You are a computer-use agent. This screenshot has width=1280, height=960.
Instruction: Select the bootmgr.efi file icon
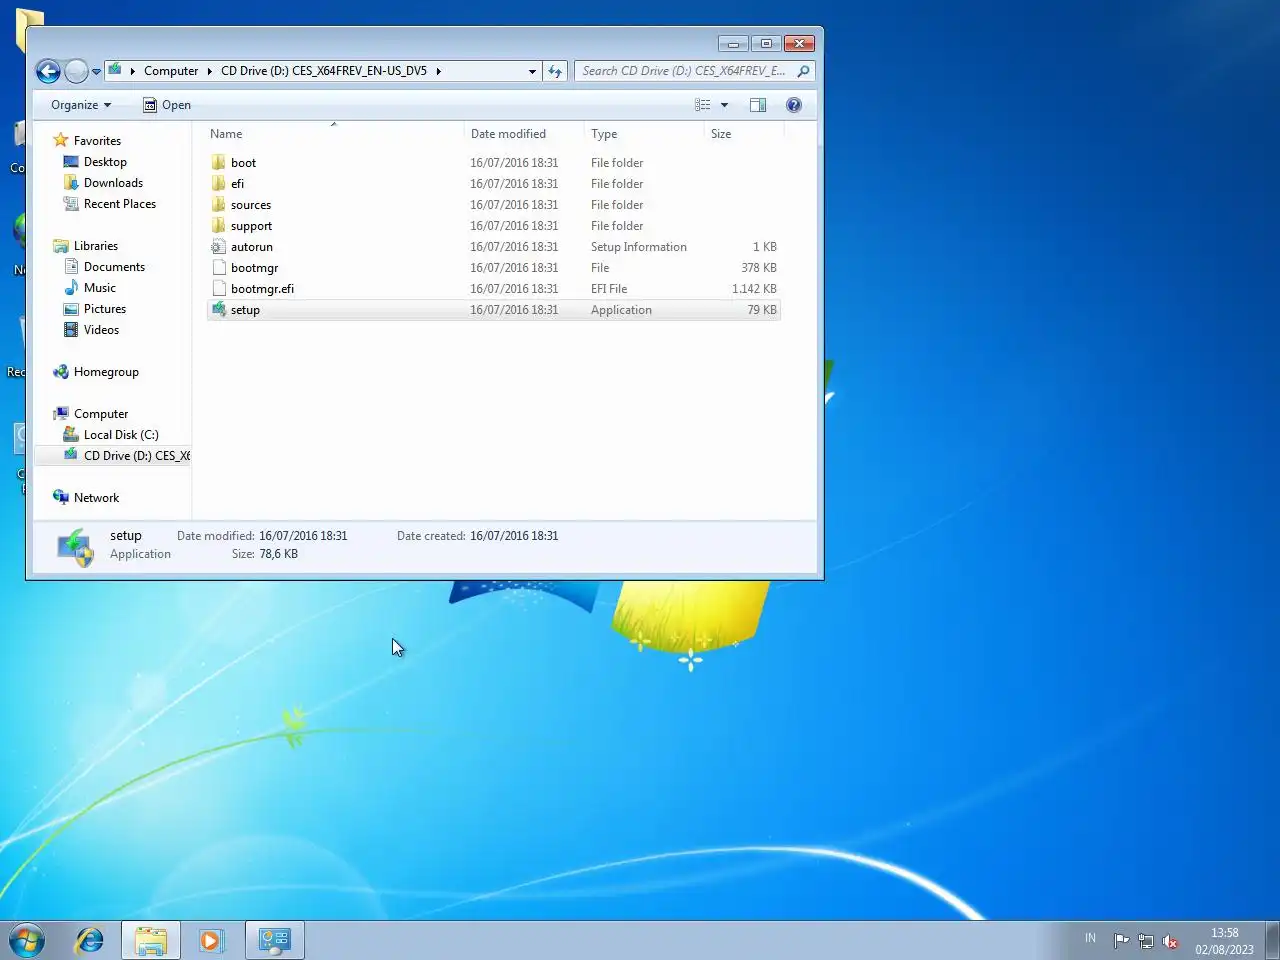pyautogui.click(x=219, y=288)
